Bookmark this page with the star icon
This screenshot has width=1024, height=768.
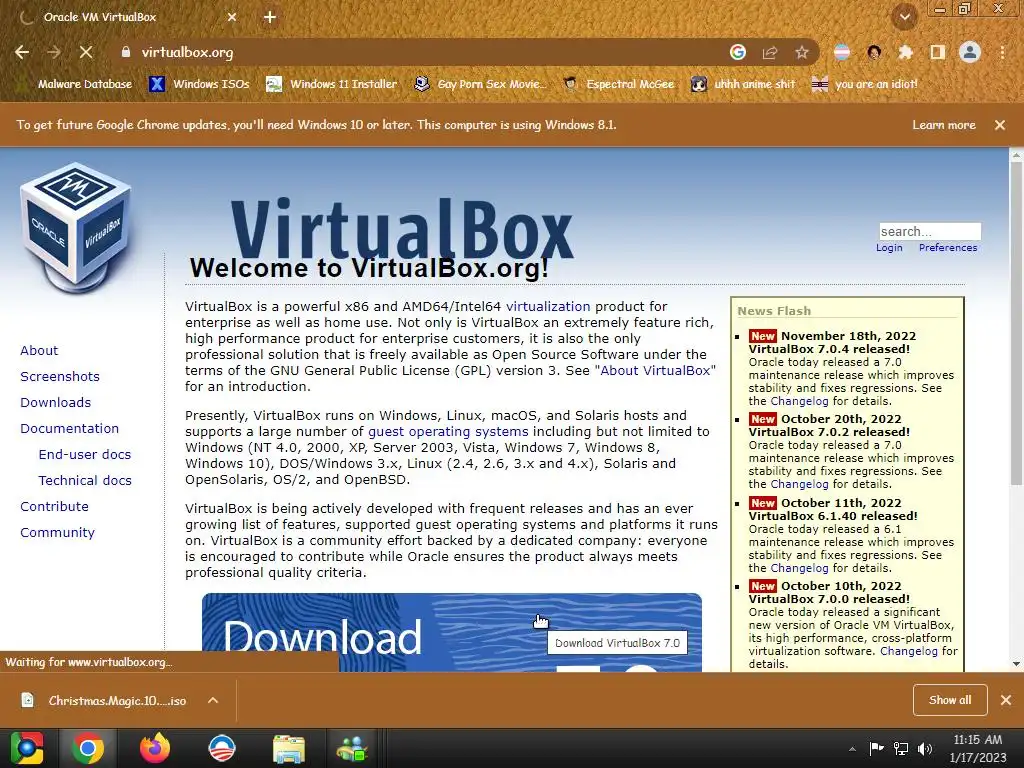(802, 52)
